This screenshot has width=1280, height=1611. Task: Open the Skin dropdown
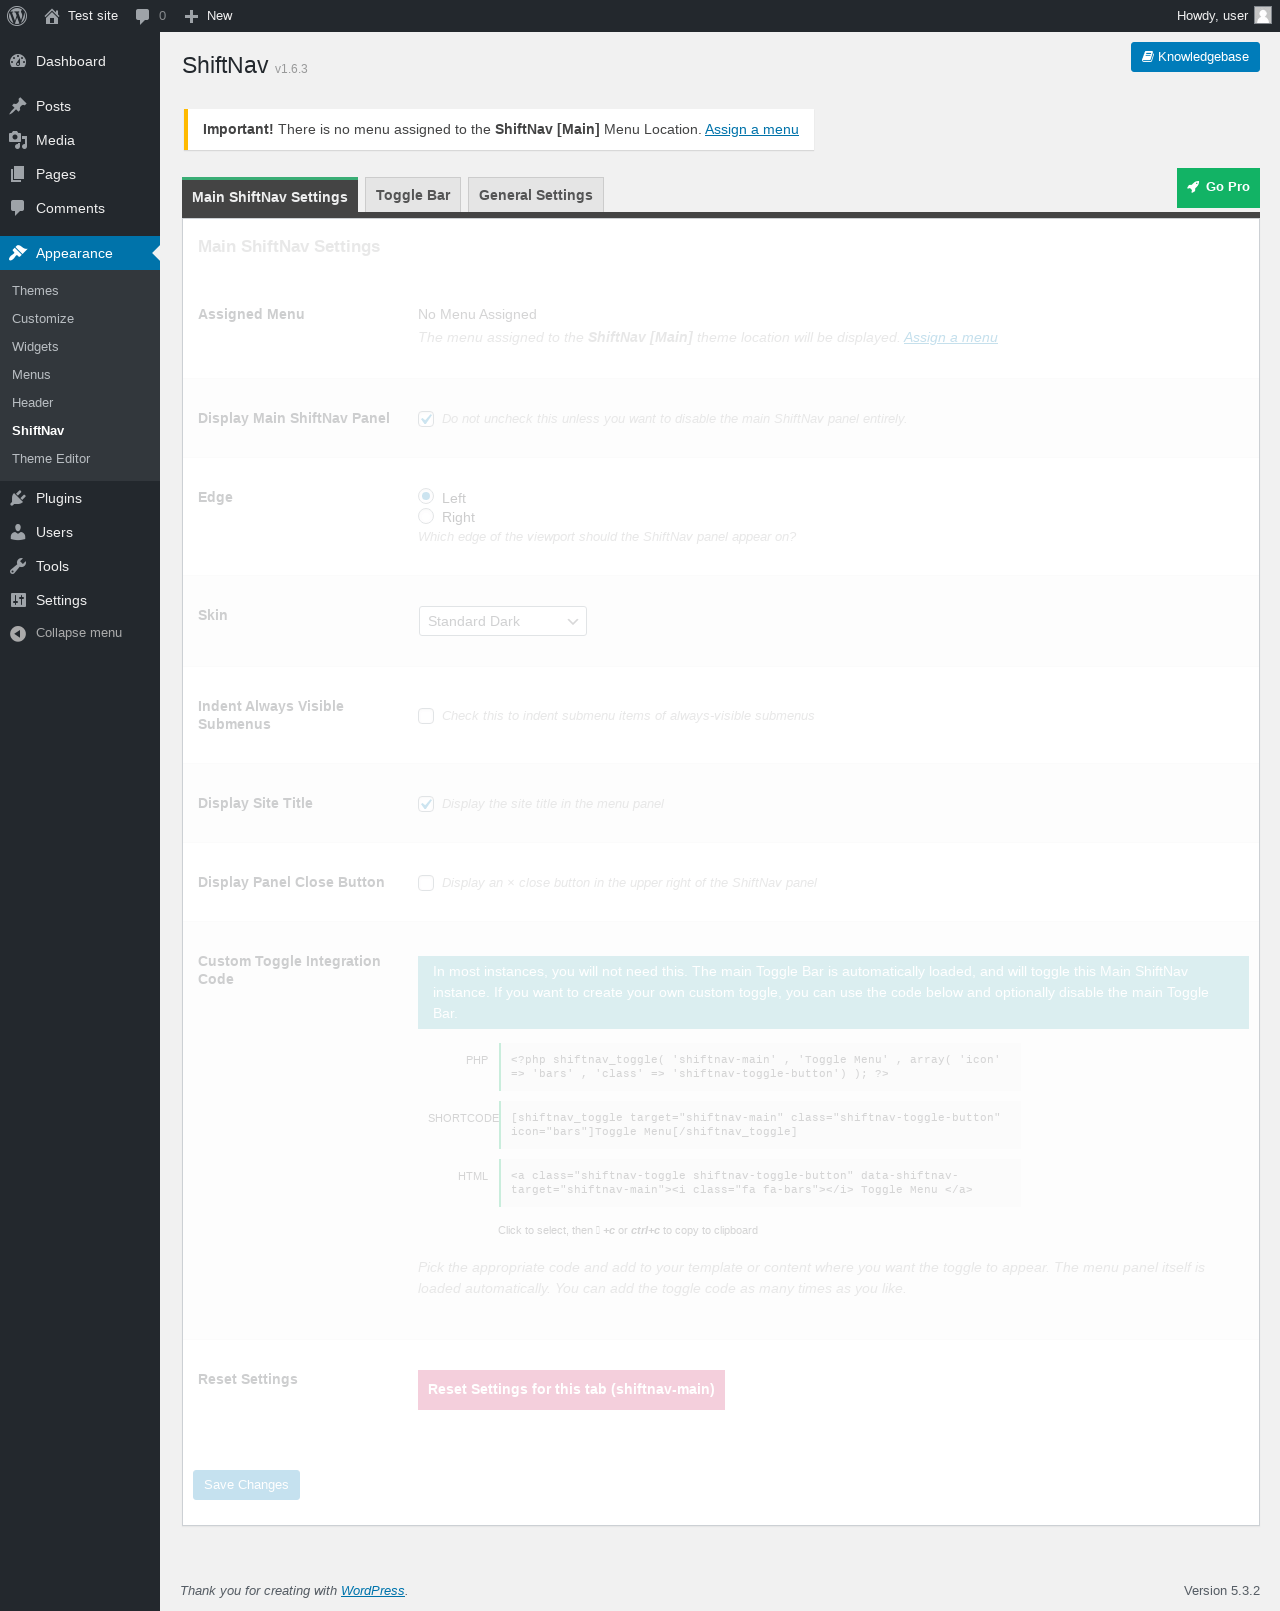[503, 621]
